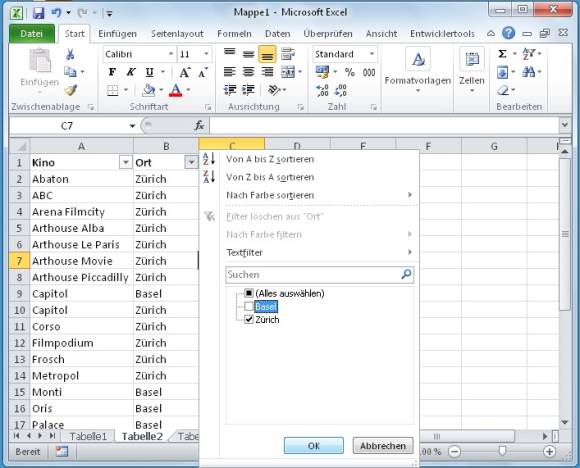Toggle bold formatting F button
Viewport: 580px width, 468px height.
[112, 72]
